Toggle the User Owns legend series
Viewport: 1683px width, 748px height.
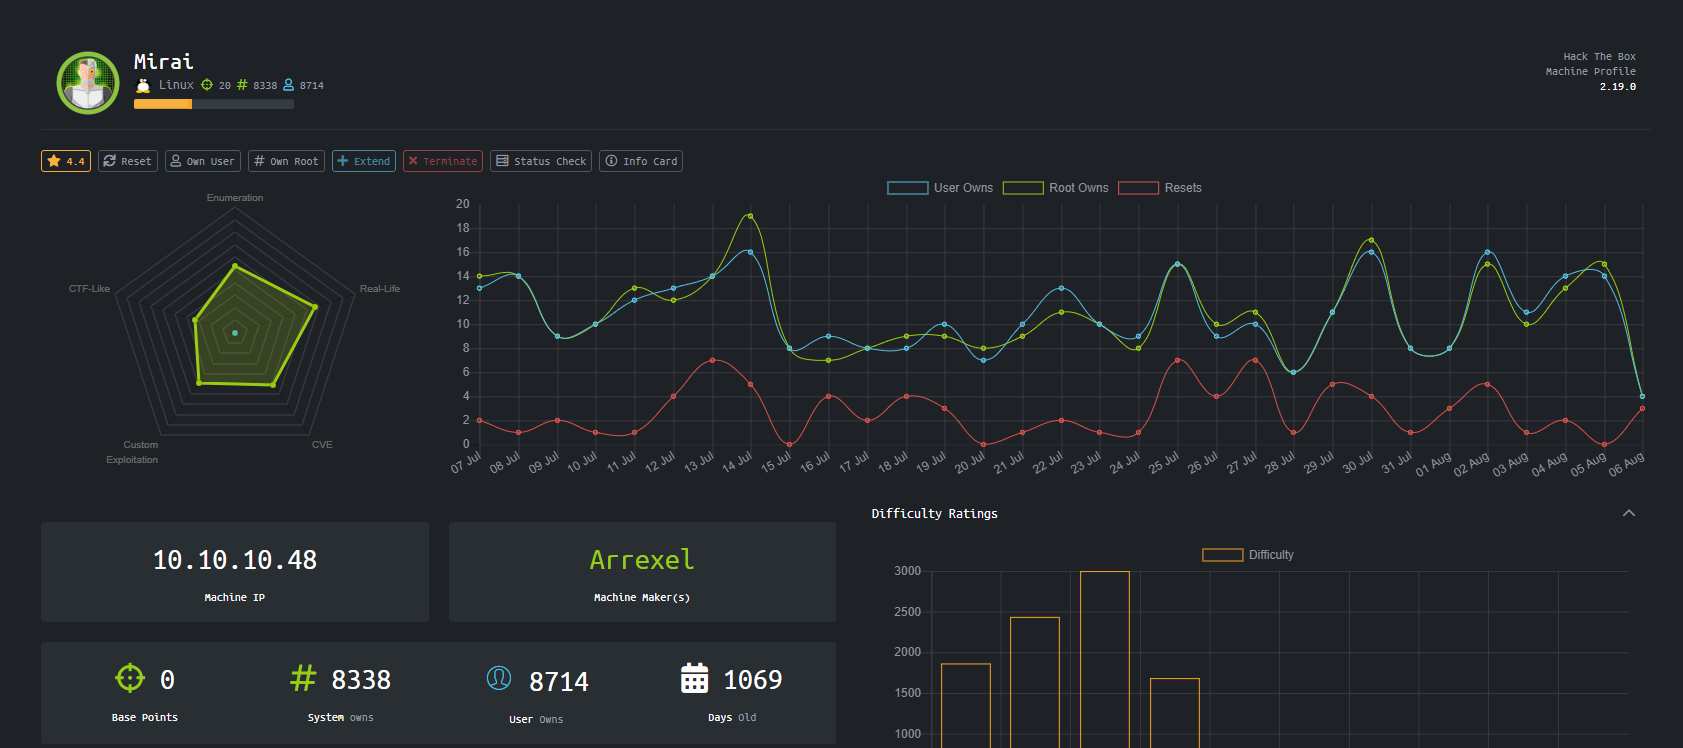940,188
